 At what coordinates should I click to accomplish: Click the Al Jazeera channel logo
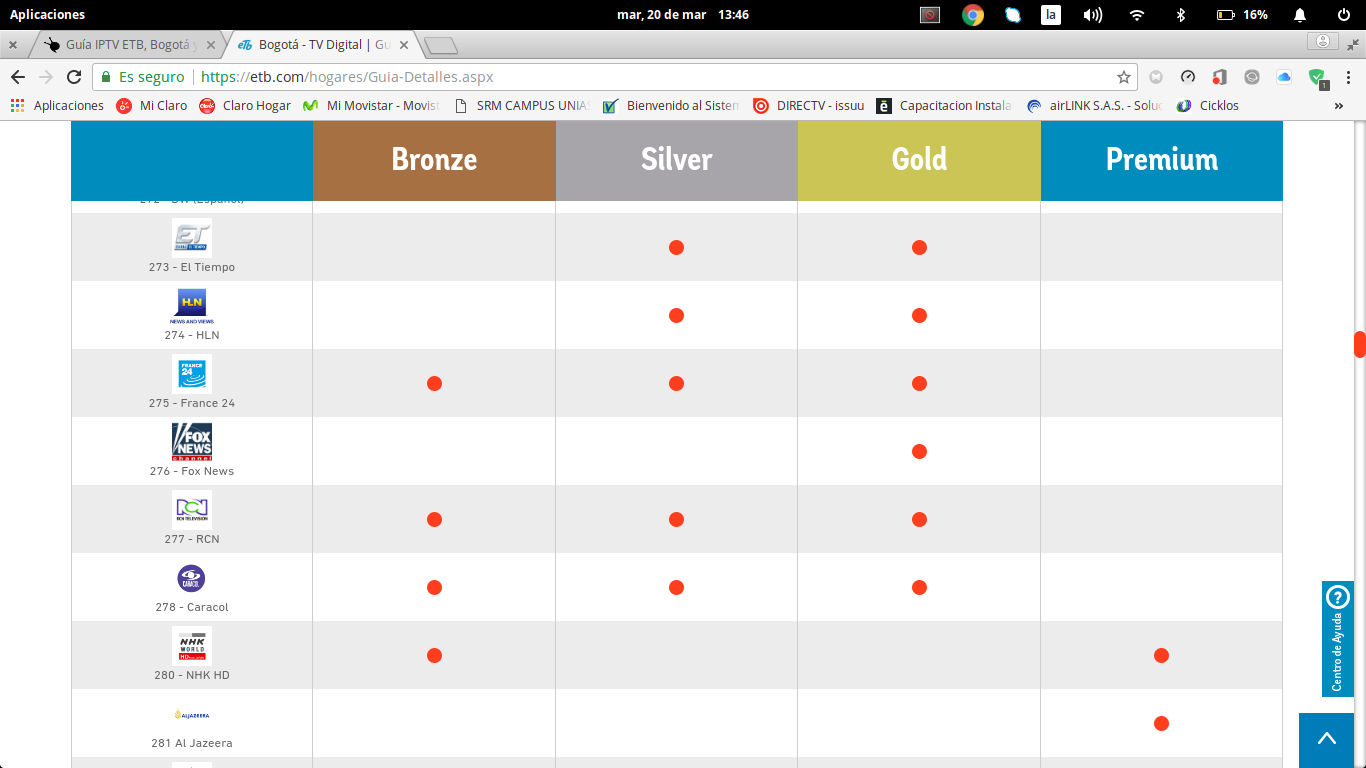[191, 715]
